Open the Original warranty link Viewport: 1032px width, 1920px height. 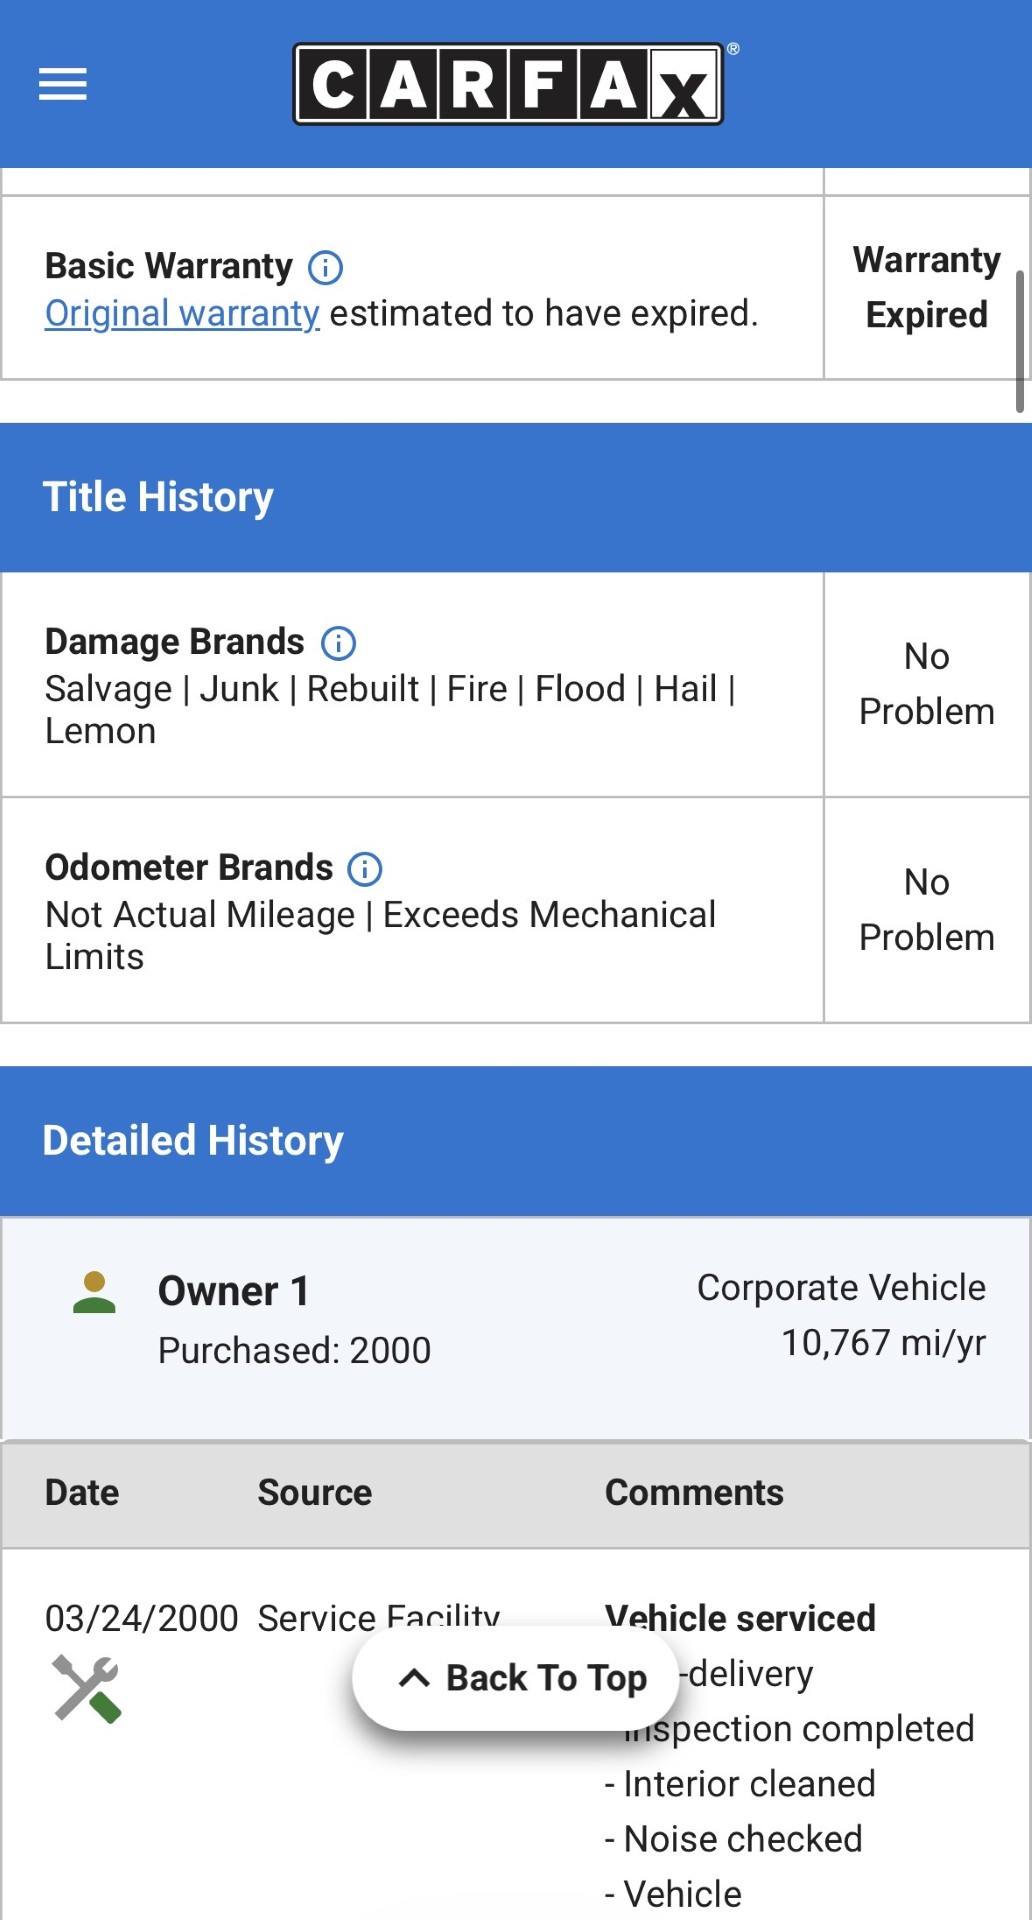[x=182, y=314]
